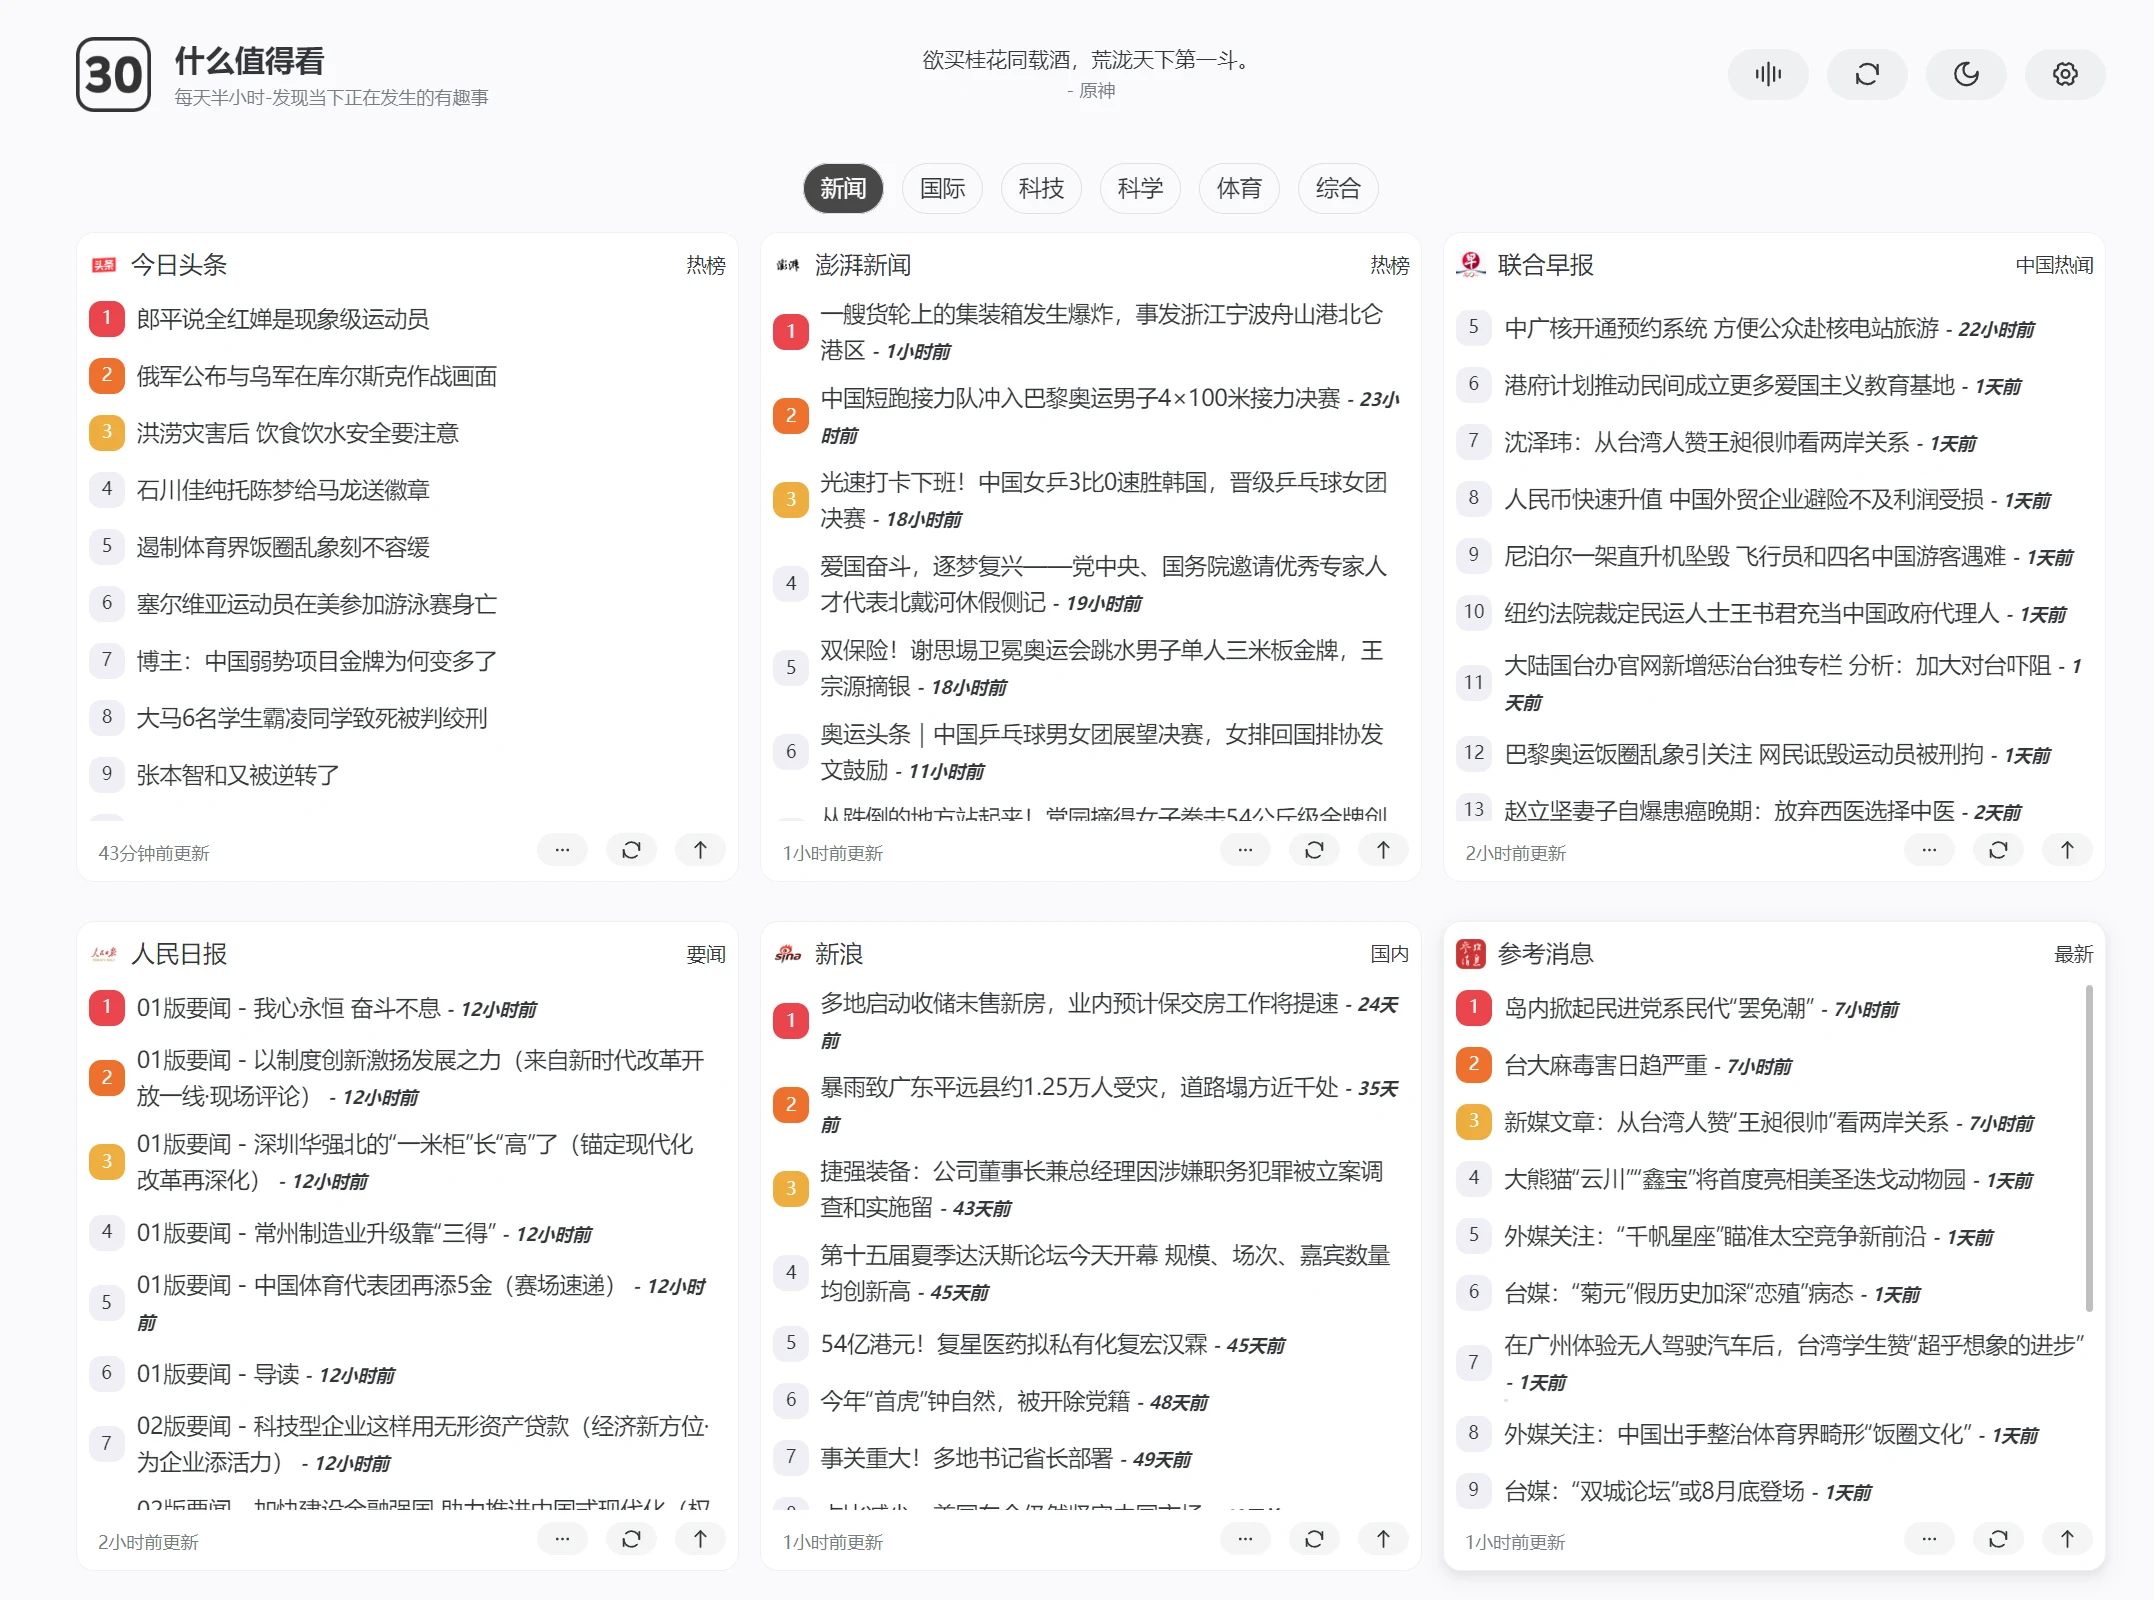Open the ellipsis menu on 新浪 card
Image resolution: width=2154 pixels, height=1600 pixels.
point(1245,1539)
